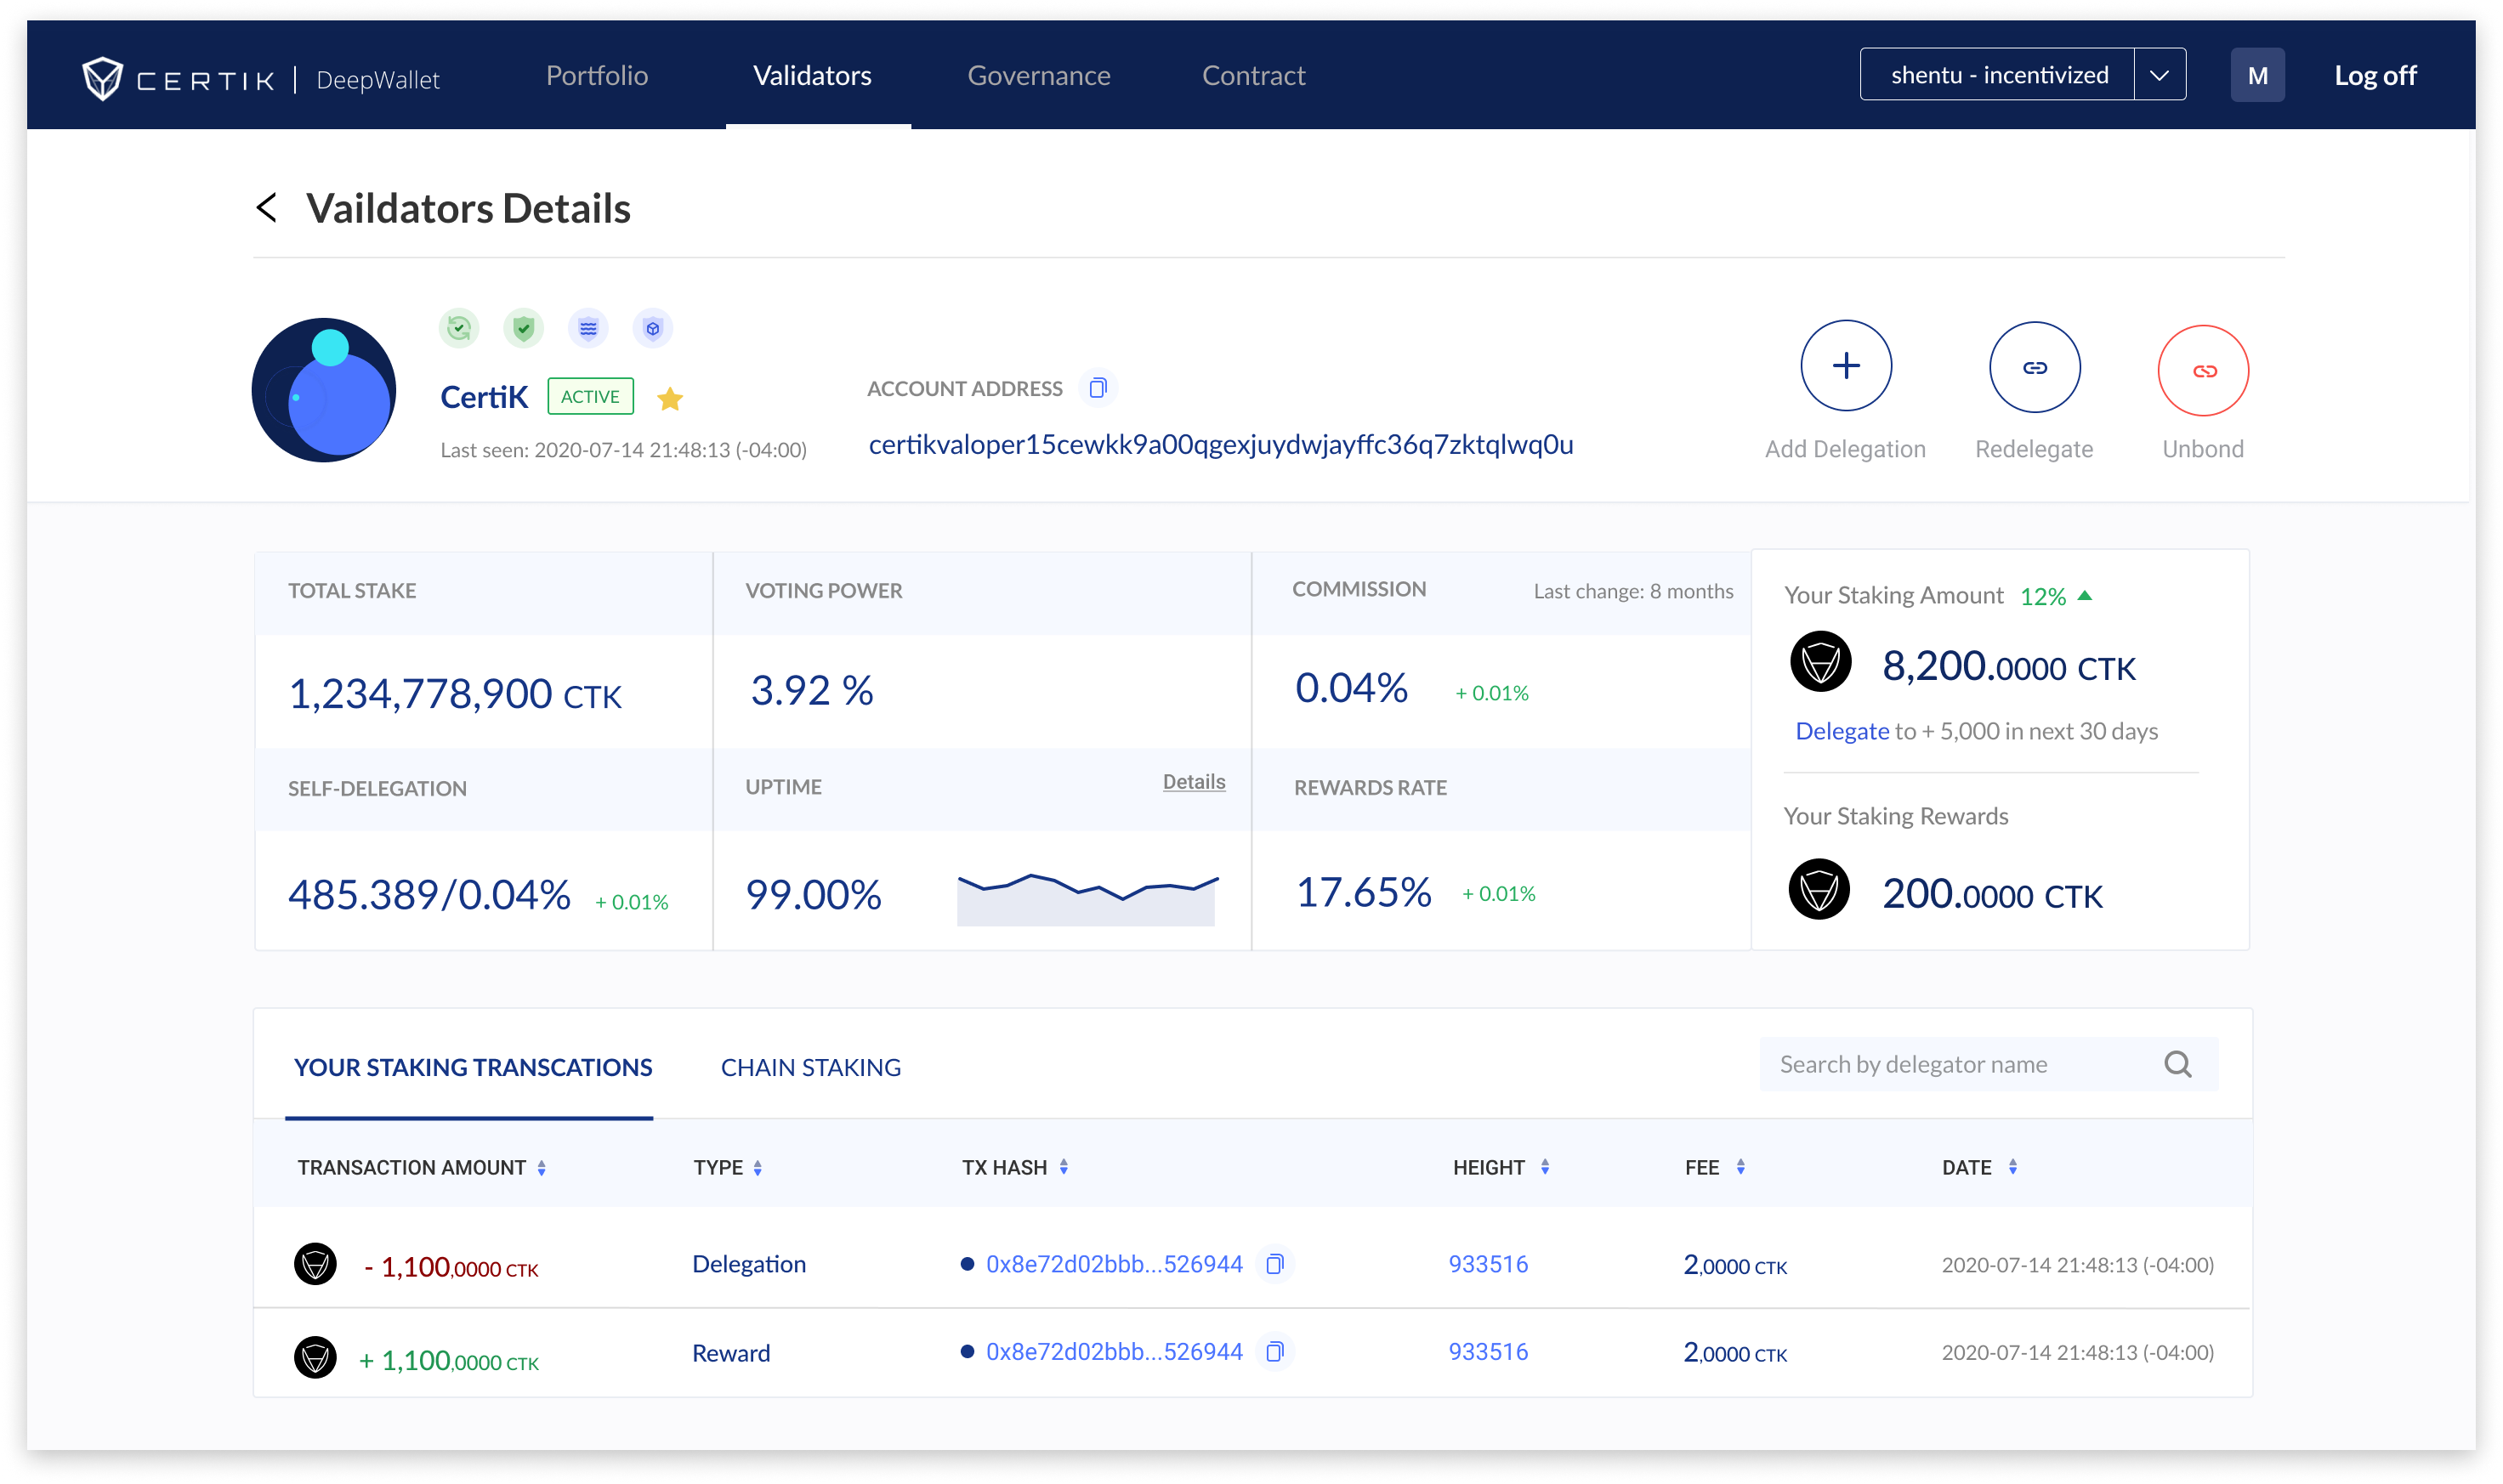Open the shentu - incentivized network dropdown
This screenshot has height=1484, width=2503.
pos(2159,75)
